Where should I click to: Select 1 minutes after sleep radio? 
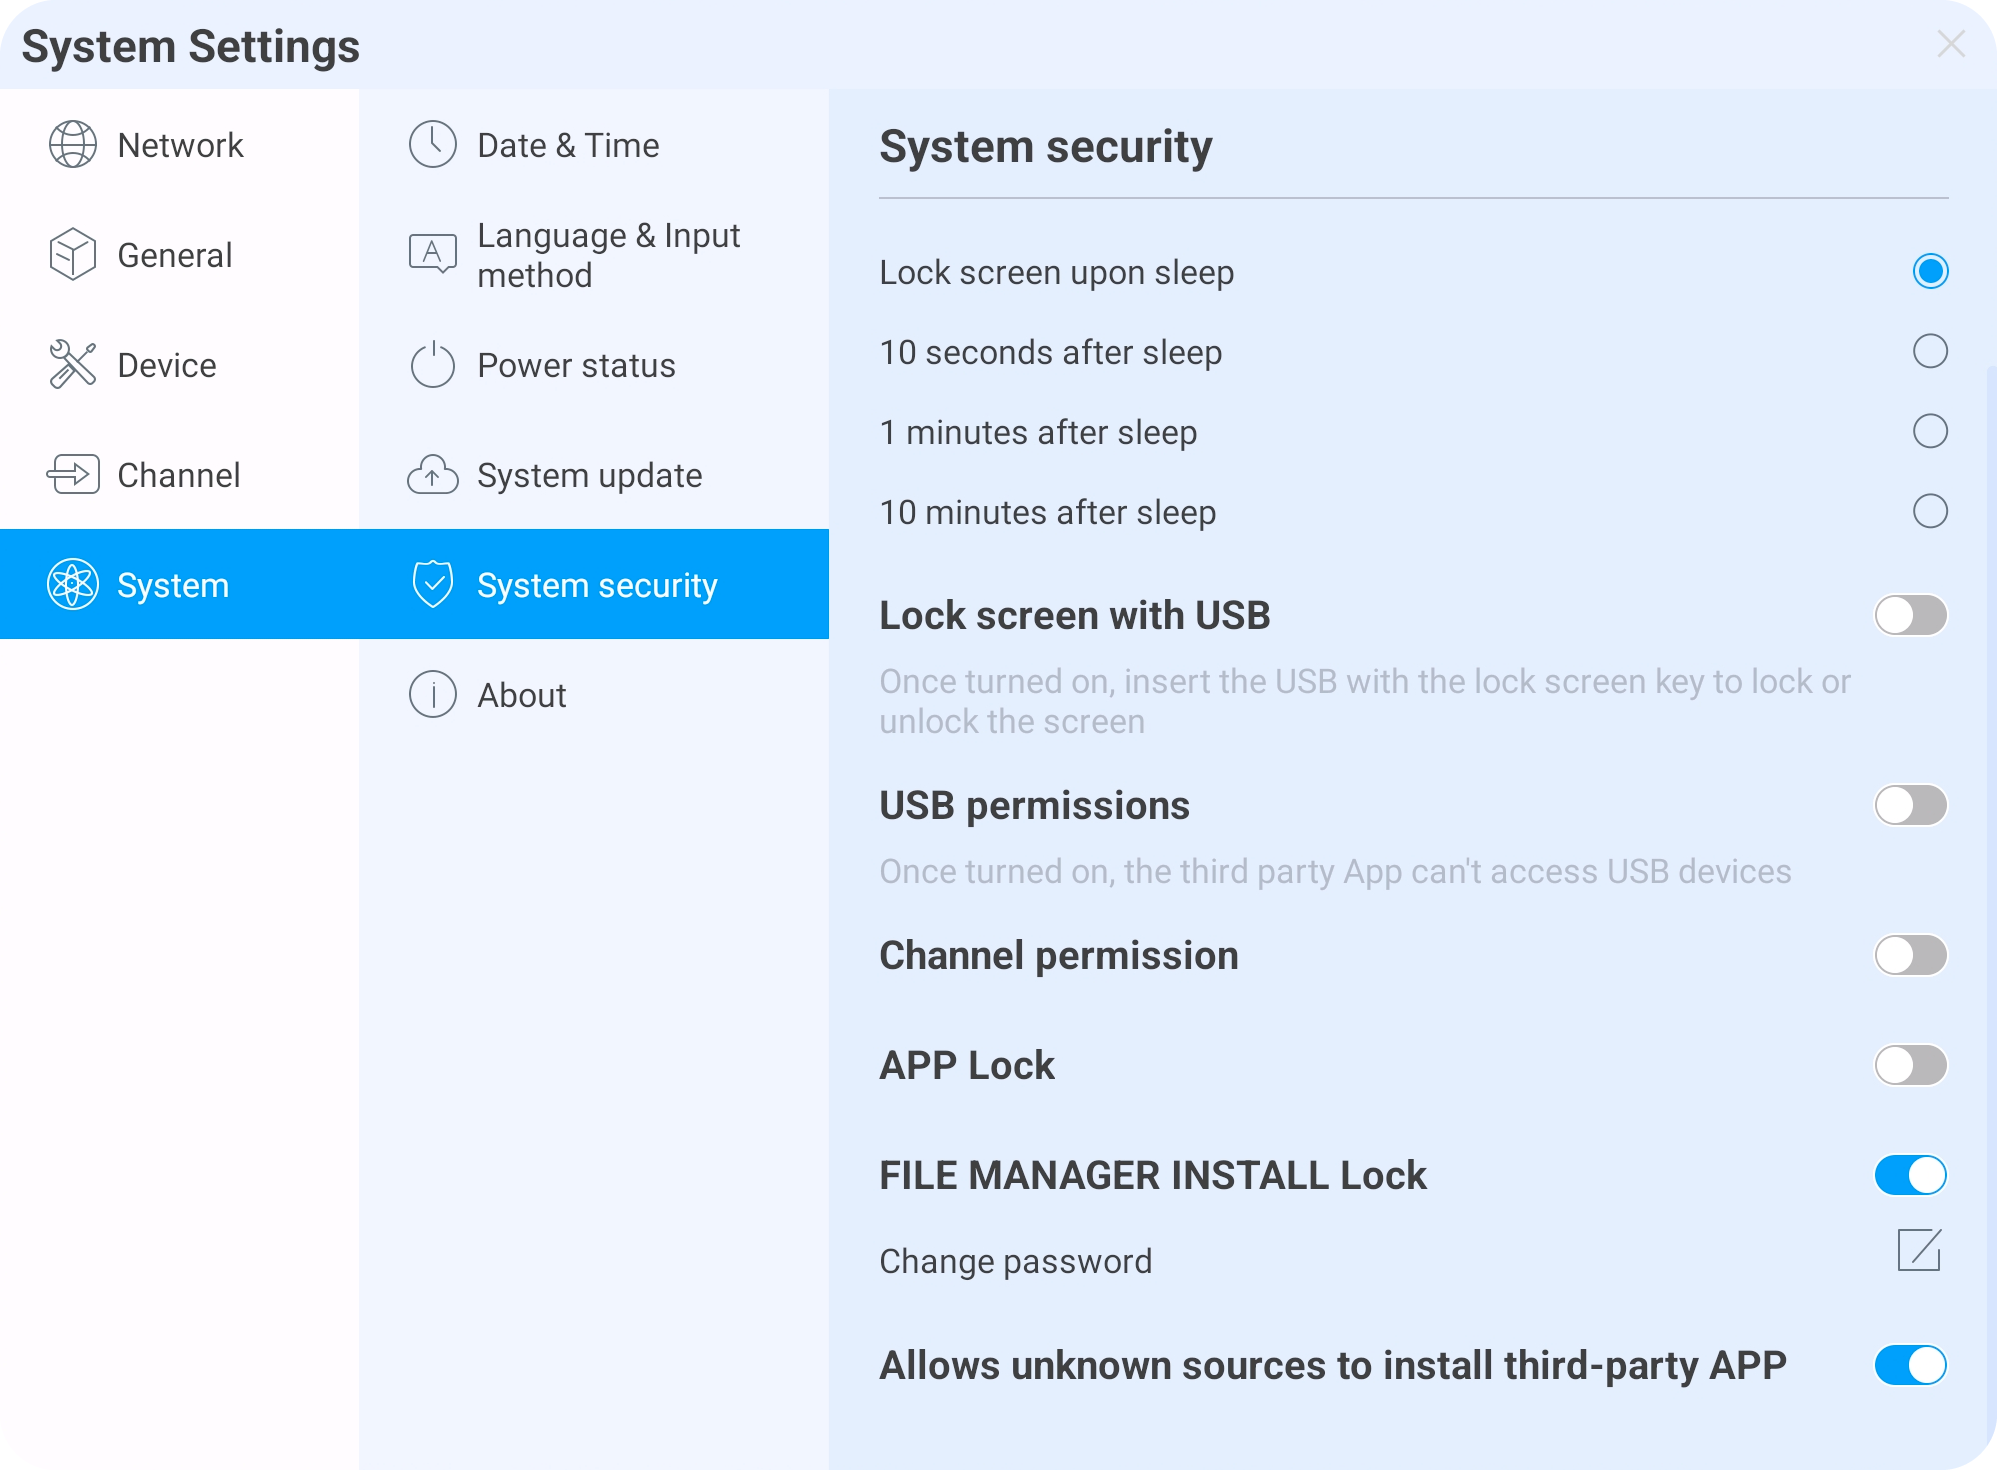point(1930,431)
